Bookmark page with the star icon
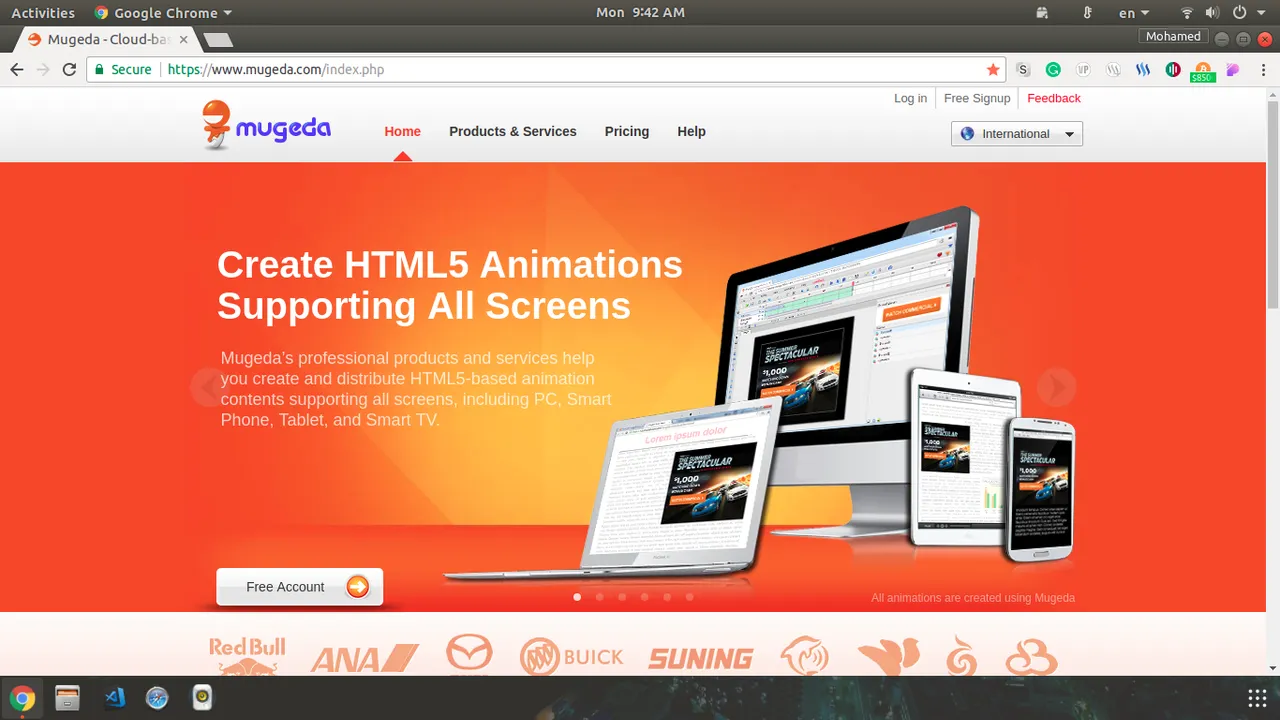The height and width of the screenshot is (720, 1280). 993,70
